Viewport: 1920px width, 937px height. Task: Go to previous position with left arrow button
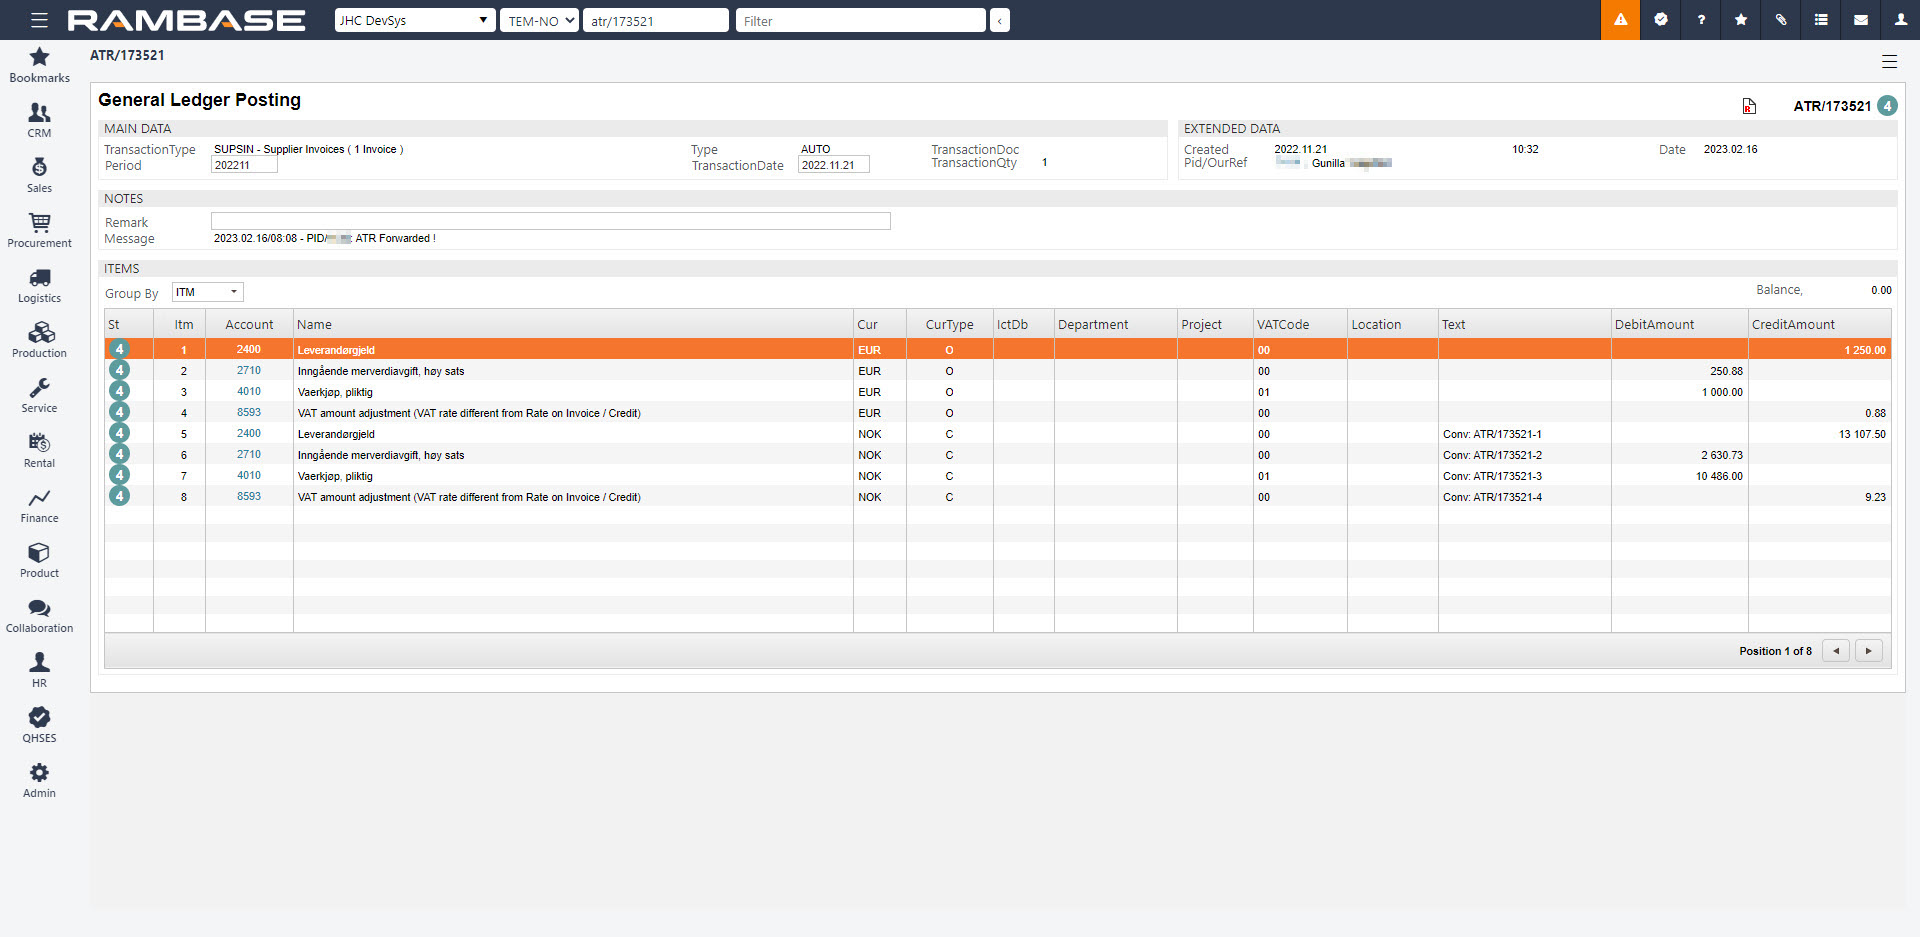coord(1836,651)
